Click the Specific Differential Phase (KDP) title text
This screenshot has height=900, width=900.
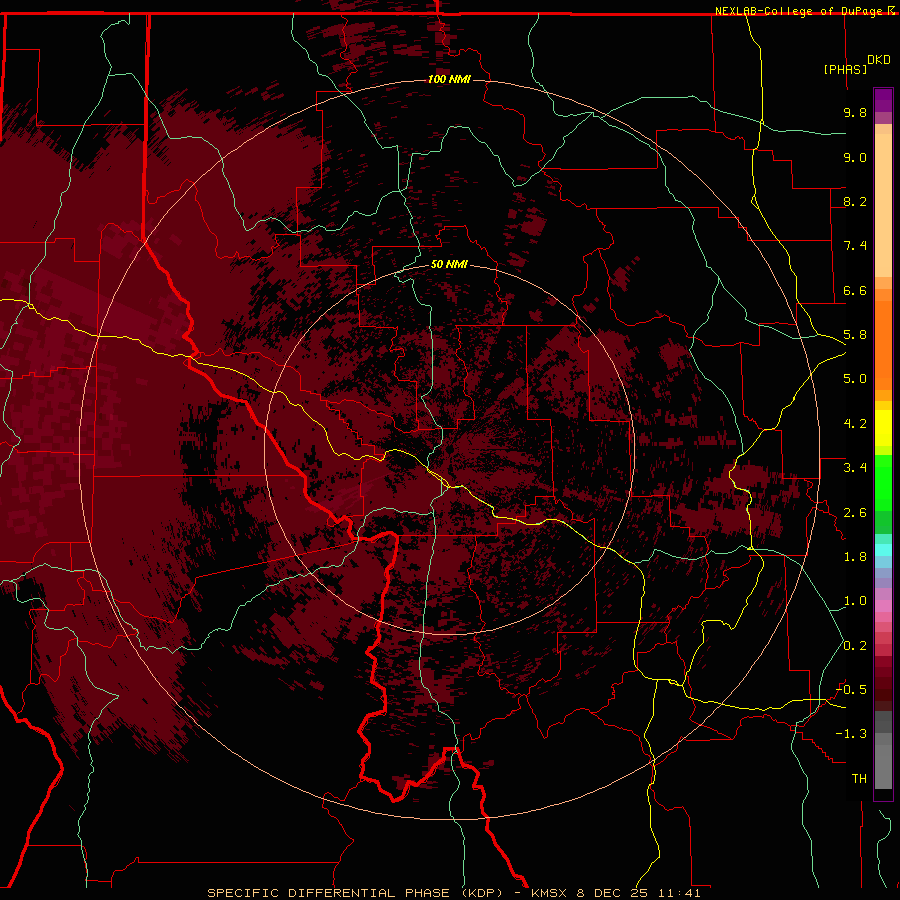pyautogui.click(x=355, y=893)
